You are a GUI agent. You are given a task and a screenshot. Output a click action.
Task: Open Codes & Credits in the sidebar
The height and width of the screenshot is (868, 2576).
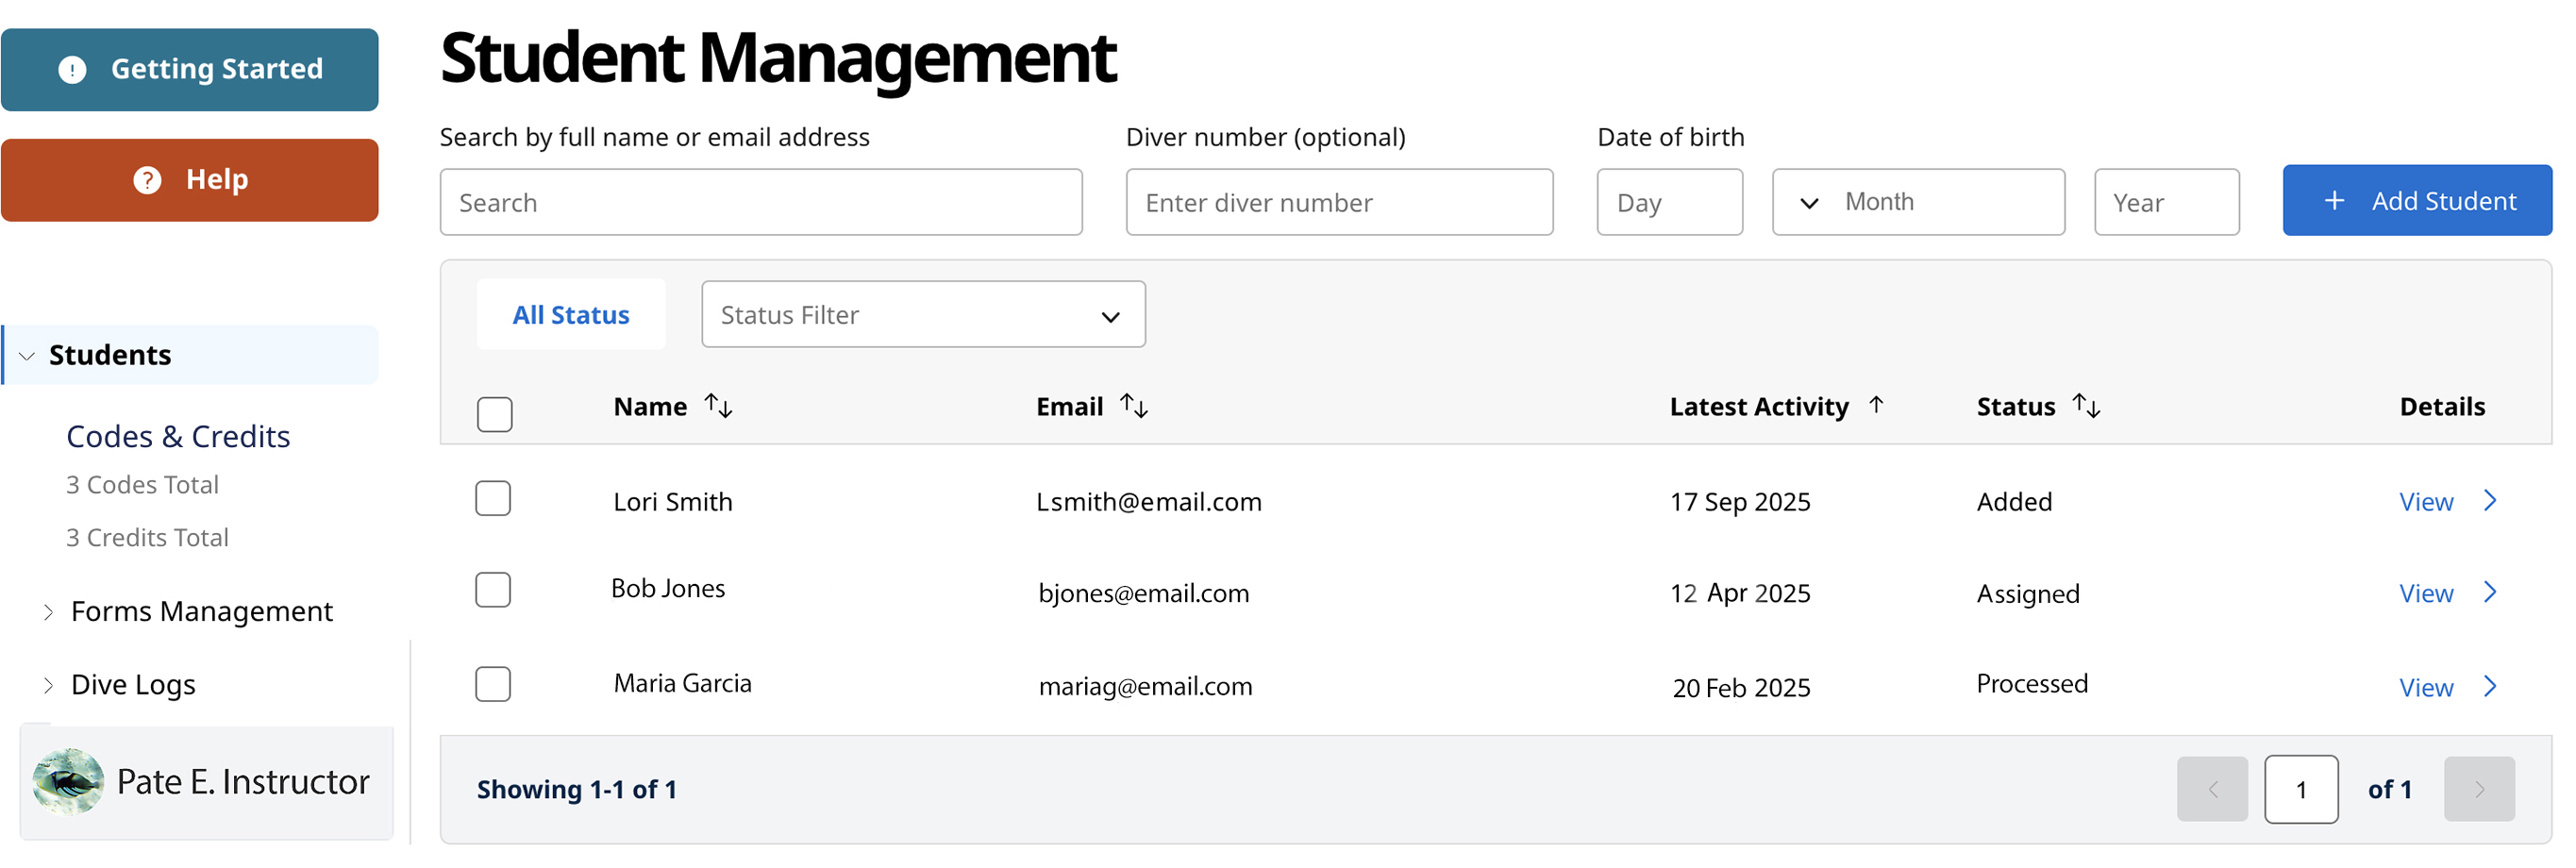coord(178,437)
